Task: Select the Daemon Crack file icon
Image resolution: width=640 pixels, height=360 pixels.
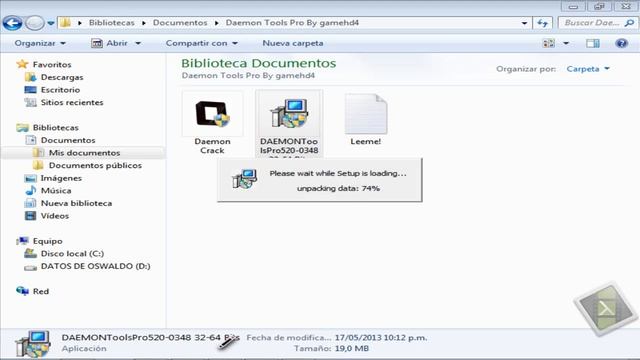Action: point(213,114)
